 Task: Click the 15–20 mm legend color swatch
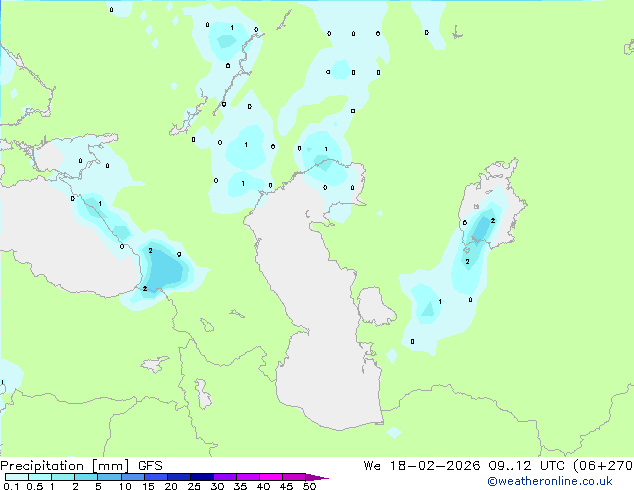pyautogui.click(x=156, y=477)
